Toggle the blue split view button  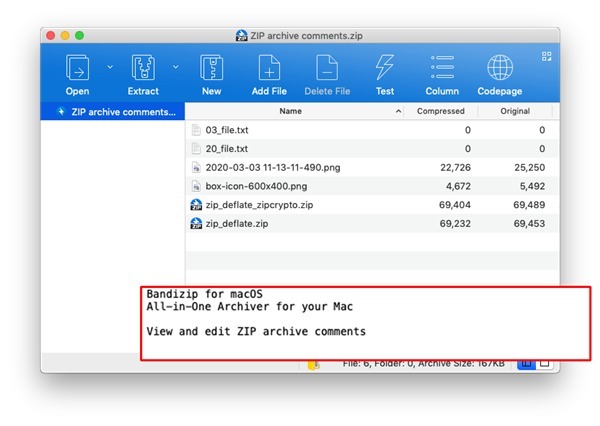point(526,364)
